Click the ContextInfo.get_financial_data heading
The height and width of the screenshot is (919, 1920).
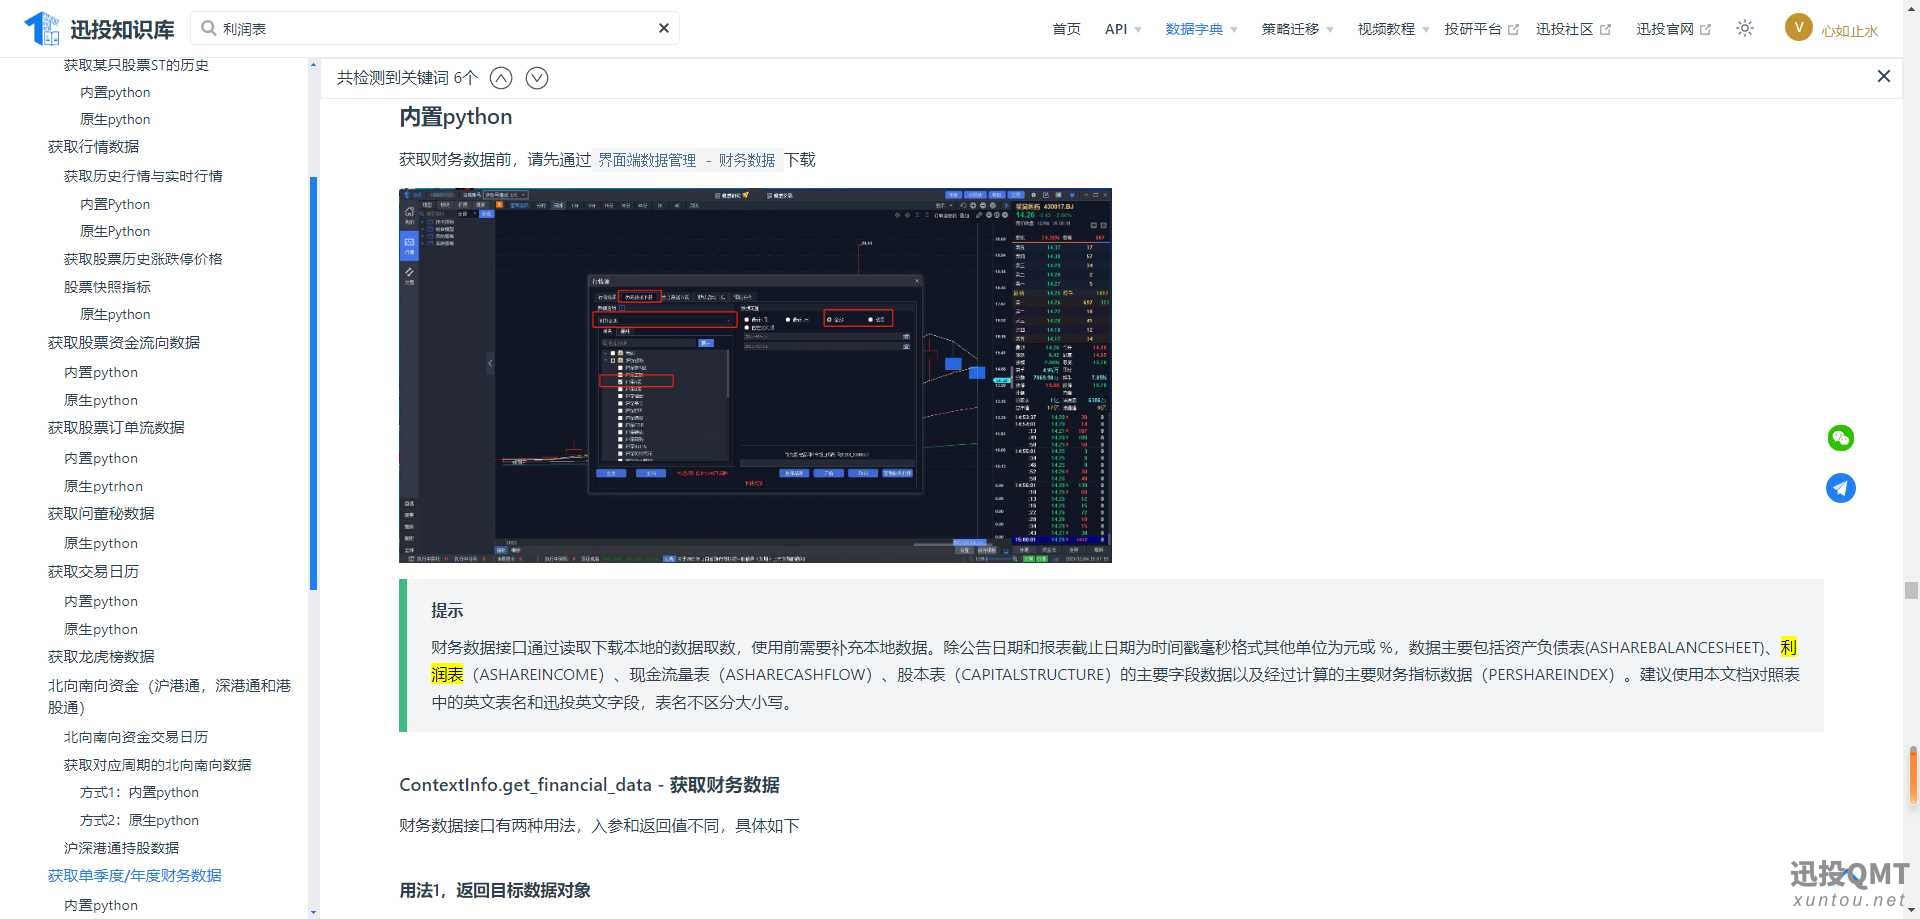pos(589,785)
